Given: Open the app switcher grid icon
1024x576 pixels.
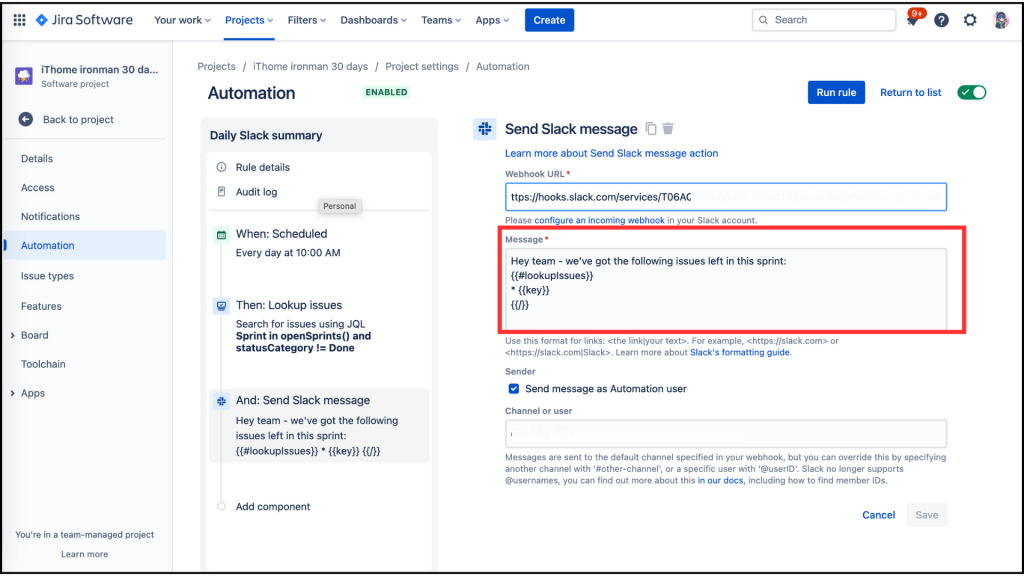Looking at the screenshot, I should pyautogui.click(x=20, y=20).
